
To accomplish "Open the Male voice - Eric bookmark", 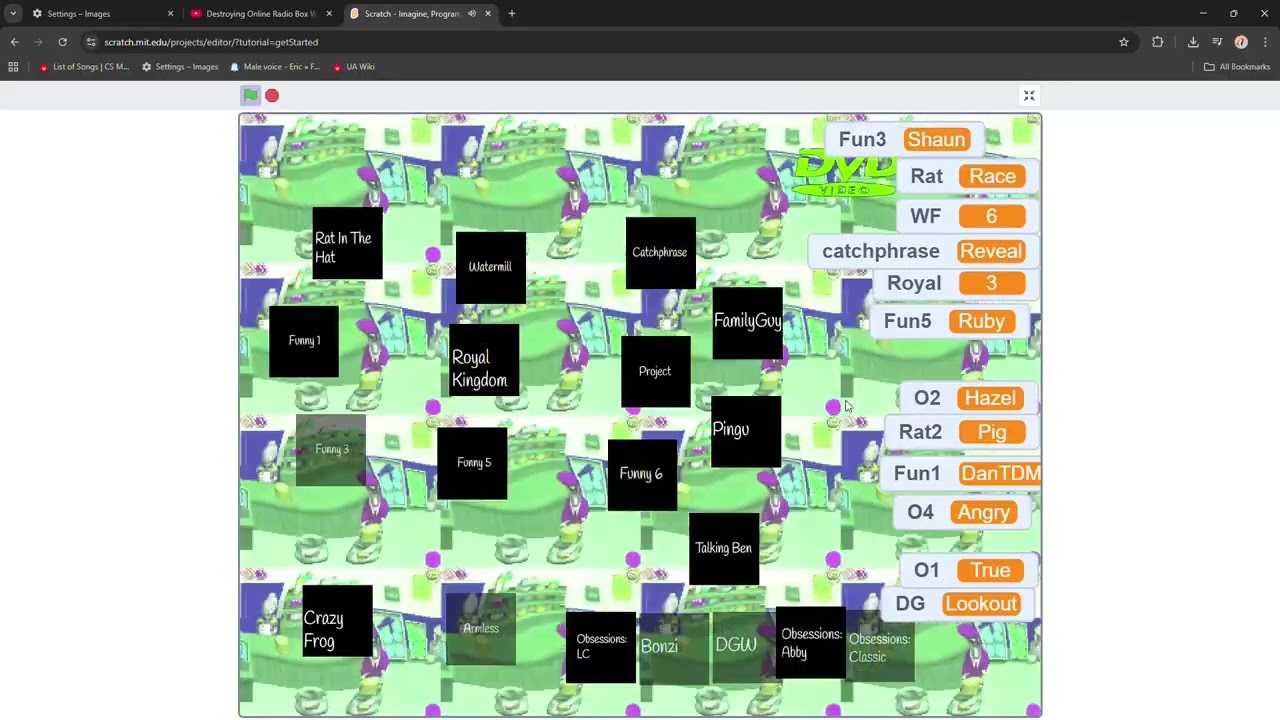I will click(275, 67).
